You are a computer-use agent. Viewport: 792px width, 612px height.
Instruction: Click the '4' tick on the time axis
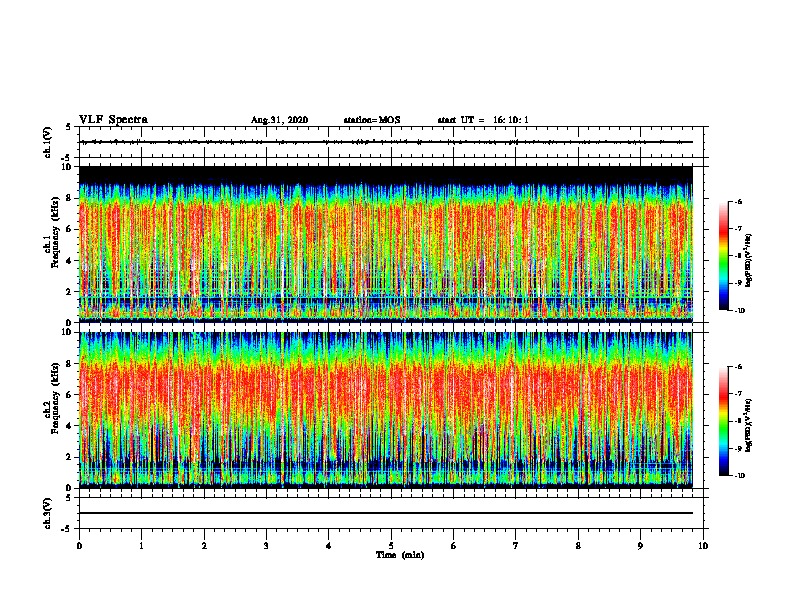329,546
